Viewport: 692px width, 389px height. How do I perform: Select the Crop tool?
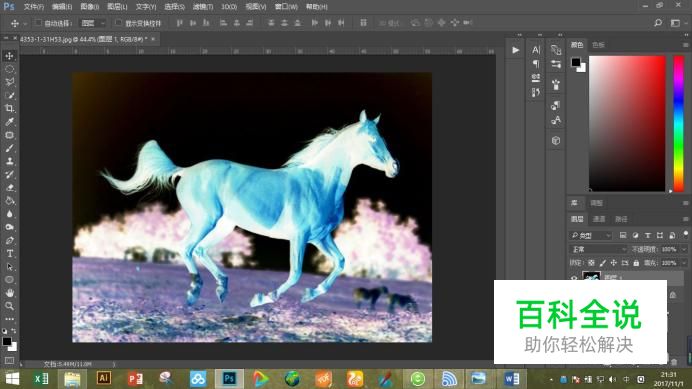[9, 109]
